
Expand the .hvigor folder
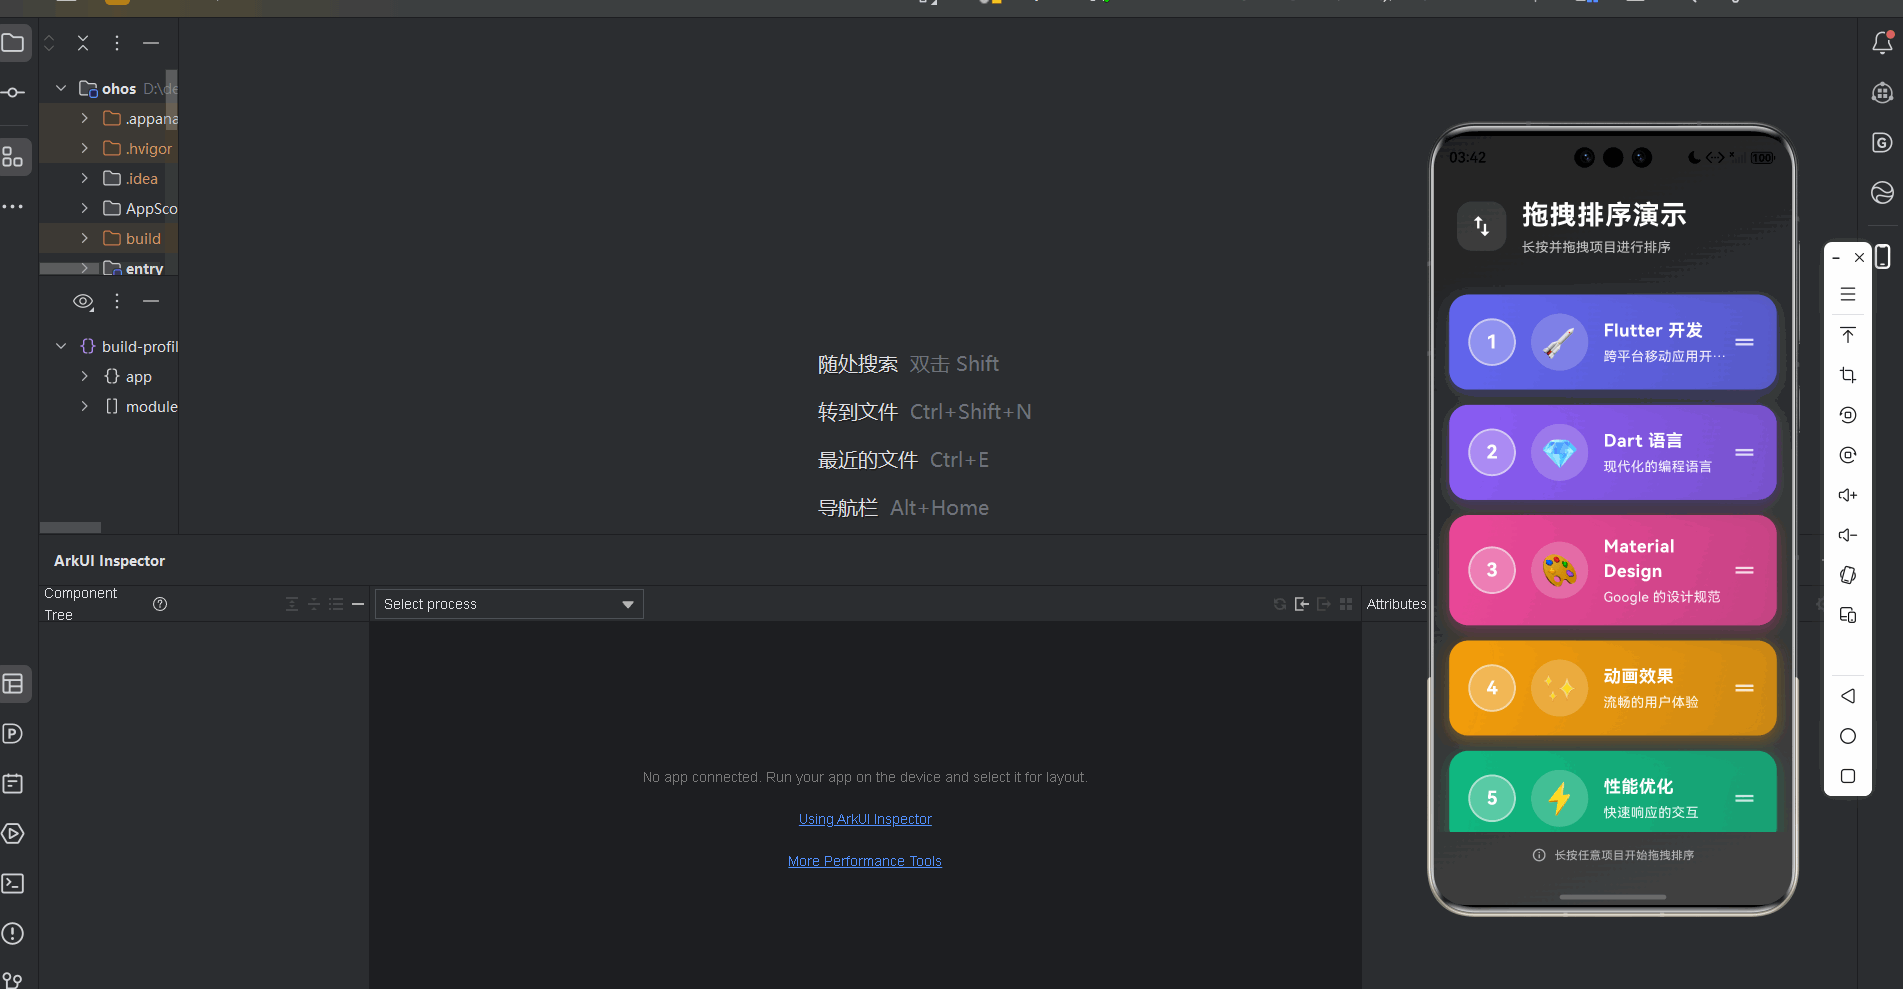(85, 148)
